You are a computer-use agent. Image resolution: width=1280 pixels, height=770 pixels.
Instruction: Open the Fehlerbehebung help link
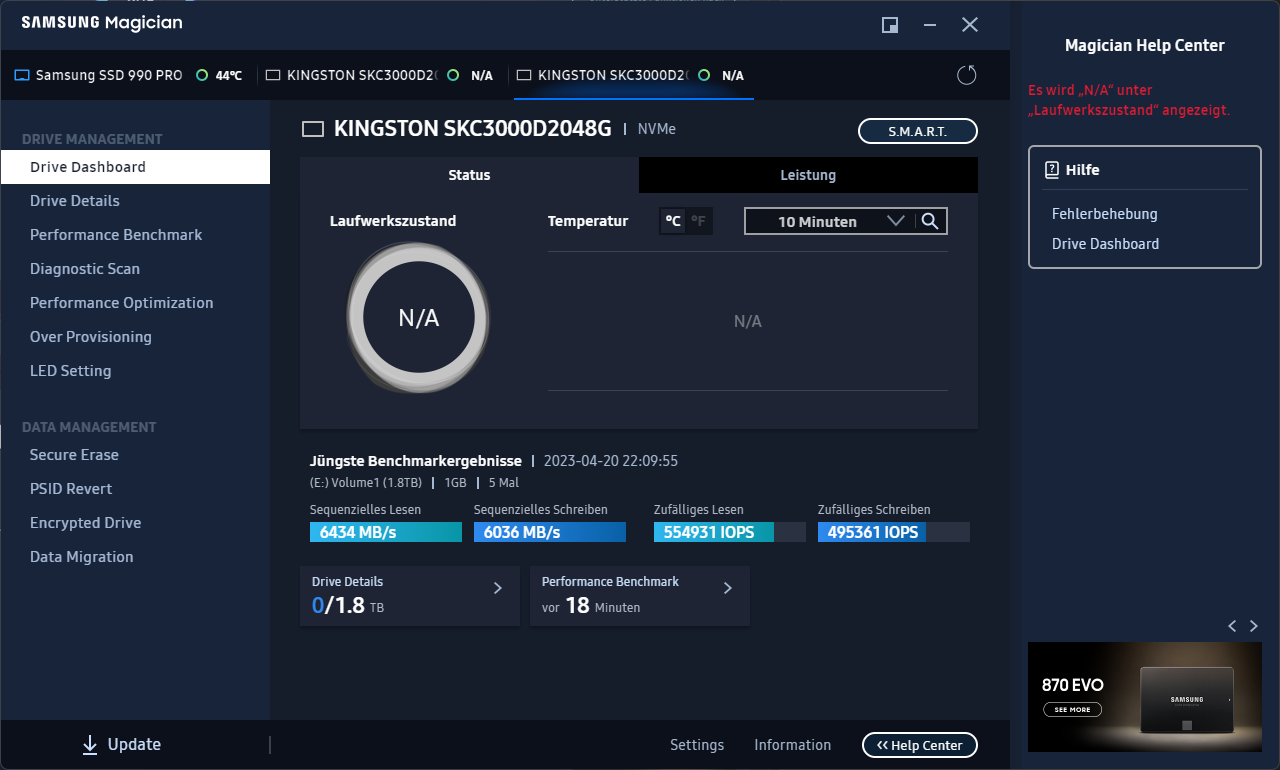(x=1105, y=214)
